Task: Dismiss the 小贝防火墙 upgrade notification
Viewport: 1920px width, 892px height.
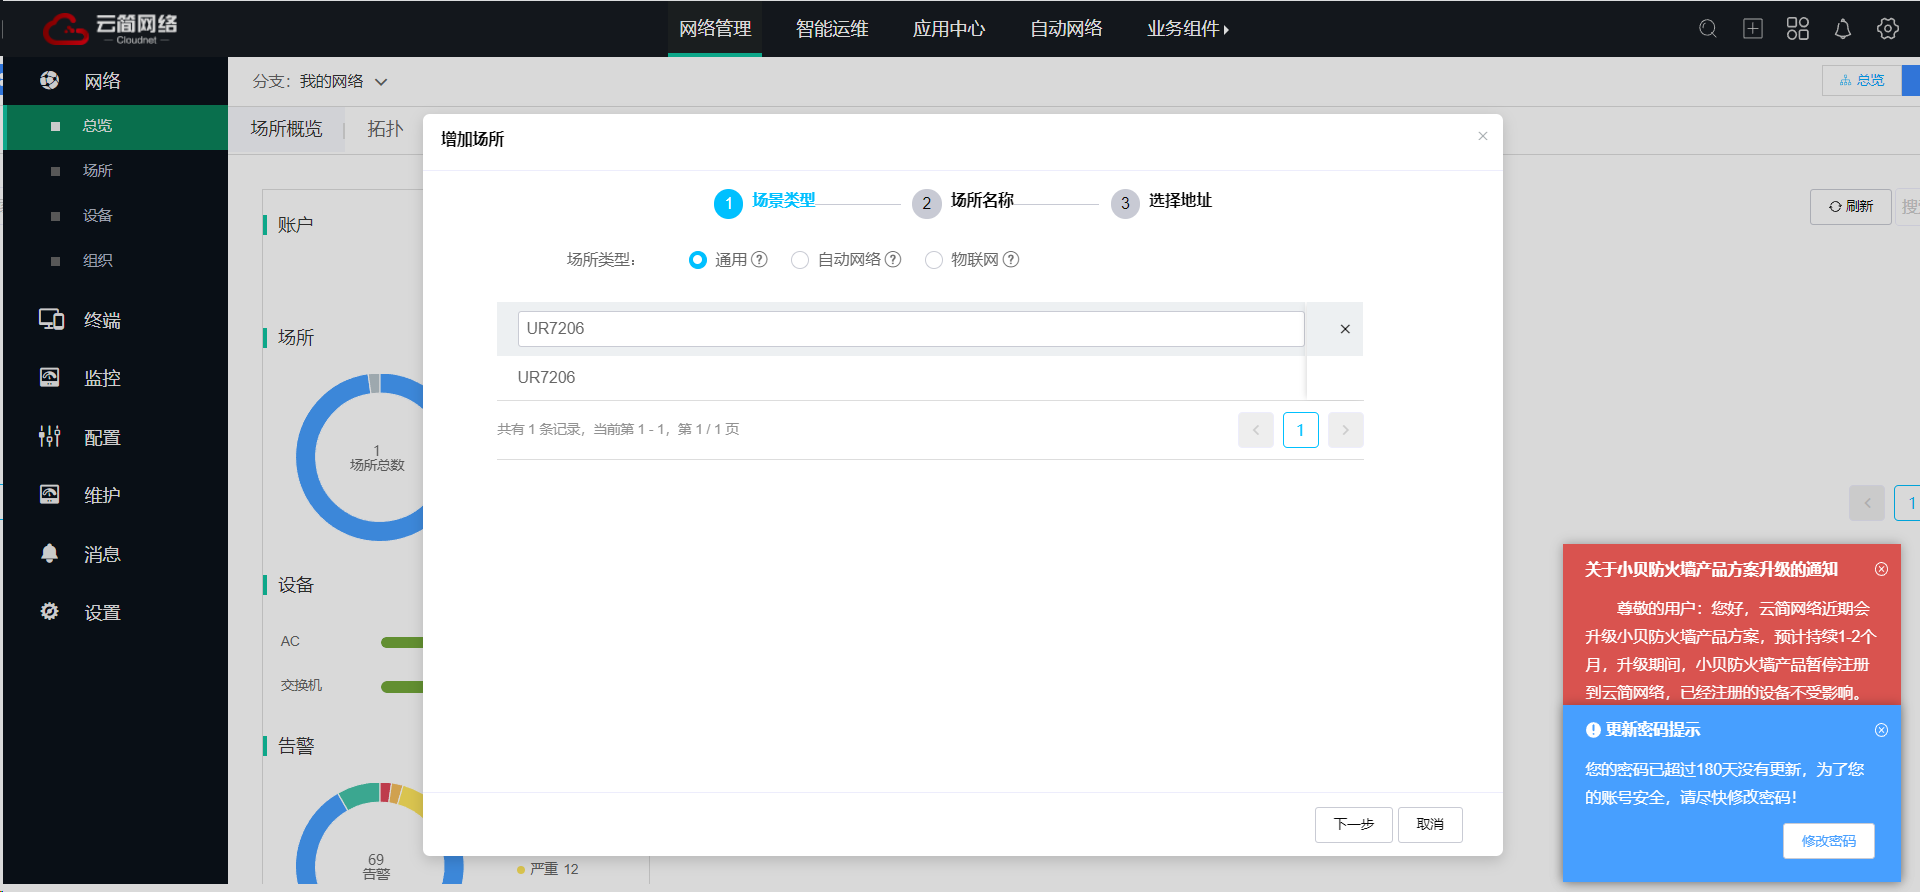Action: pos(1882,569)
